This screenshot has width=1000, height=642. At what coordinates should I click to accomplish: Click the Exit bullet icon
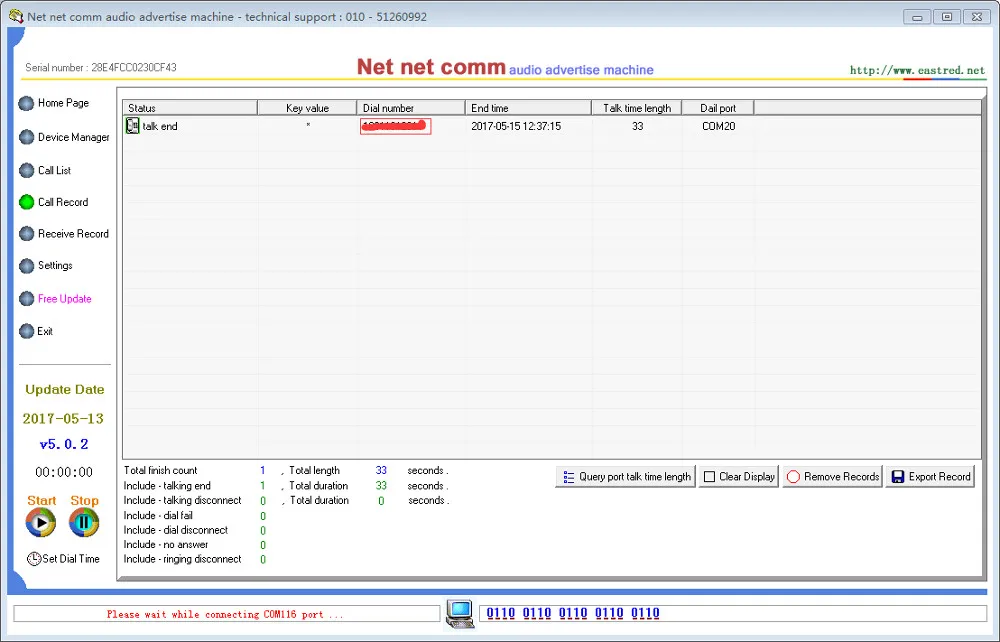click(26, 331)
